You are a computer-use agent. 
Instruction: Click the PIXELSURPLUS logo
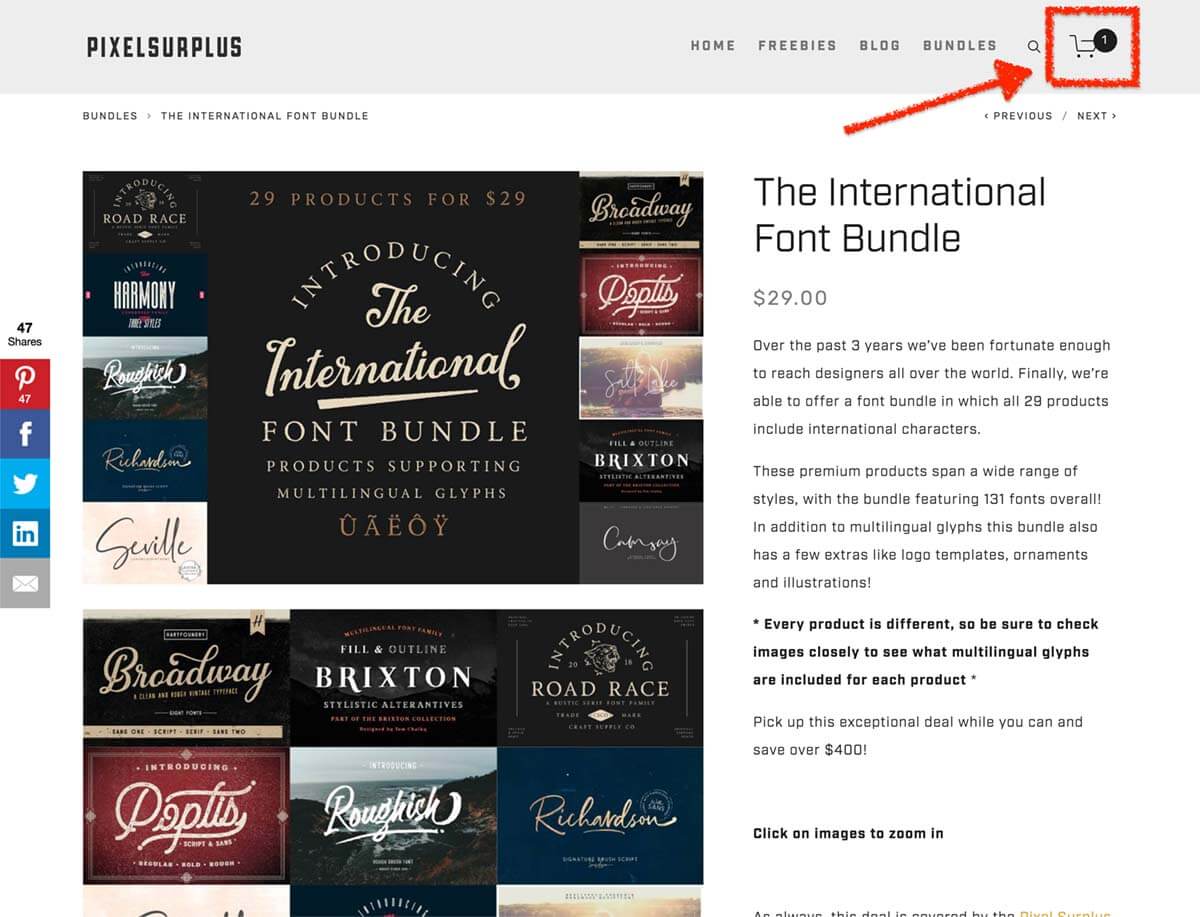(x=164, y=46)
